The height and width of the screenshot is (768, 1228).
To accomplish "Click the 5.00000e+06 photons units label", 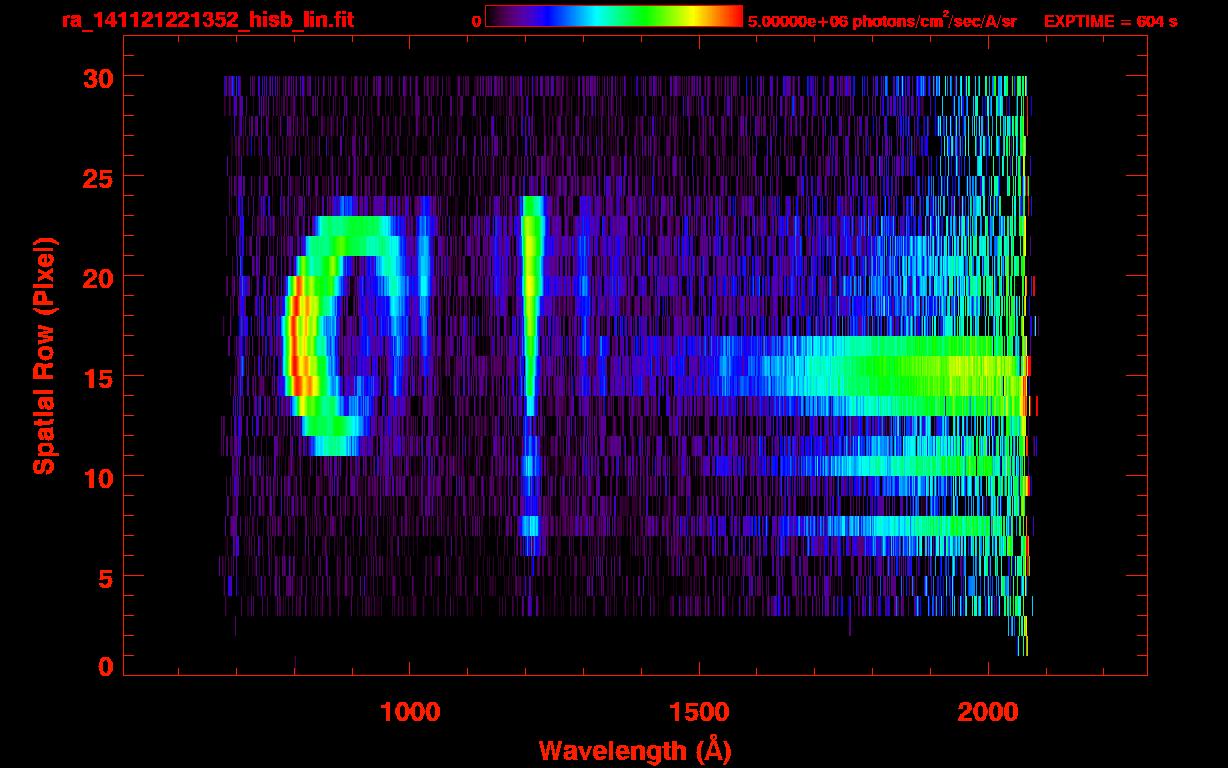I will point(882,21).
